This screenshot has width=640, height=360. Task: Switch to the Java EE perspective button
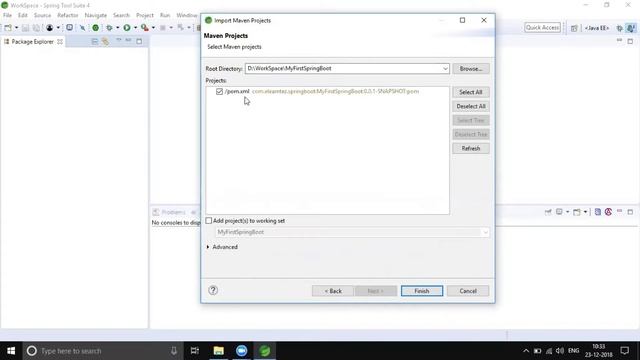(x=597, y=28)
